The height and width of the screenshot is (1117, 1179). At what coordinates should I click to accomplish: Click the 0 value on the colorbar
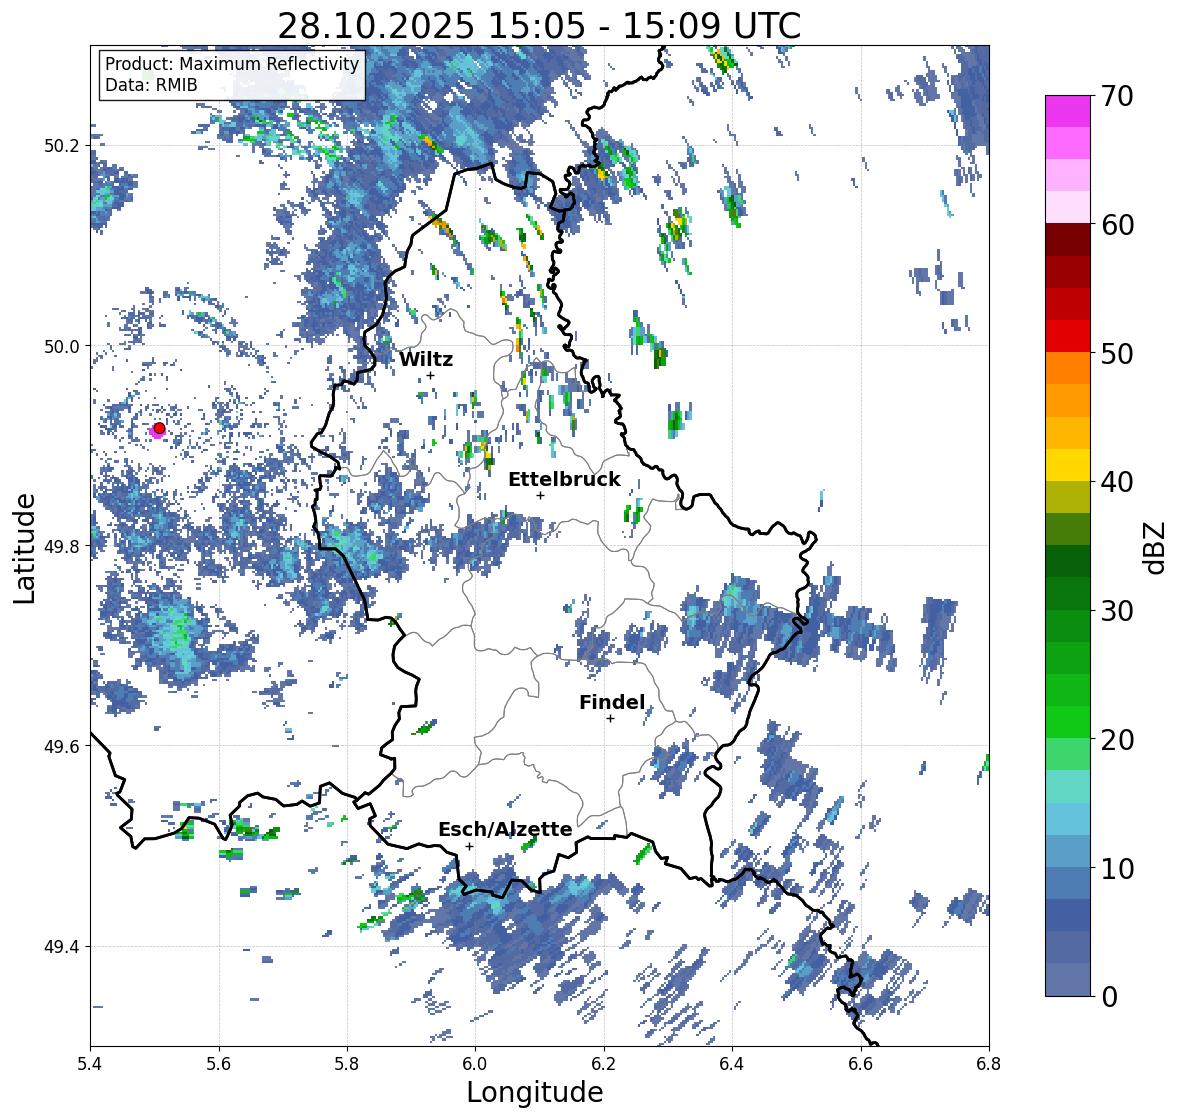tap(1109, 997)
